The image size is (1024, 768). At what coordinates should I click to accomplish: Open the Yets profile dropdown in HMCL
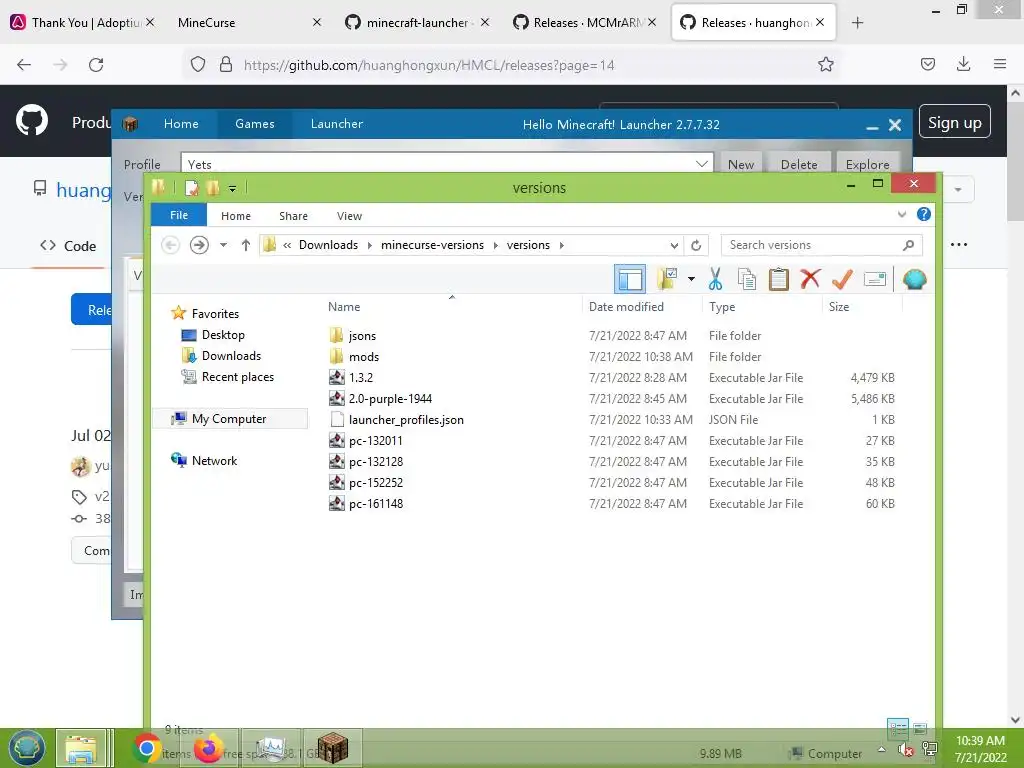pos(702,164)
